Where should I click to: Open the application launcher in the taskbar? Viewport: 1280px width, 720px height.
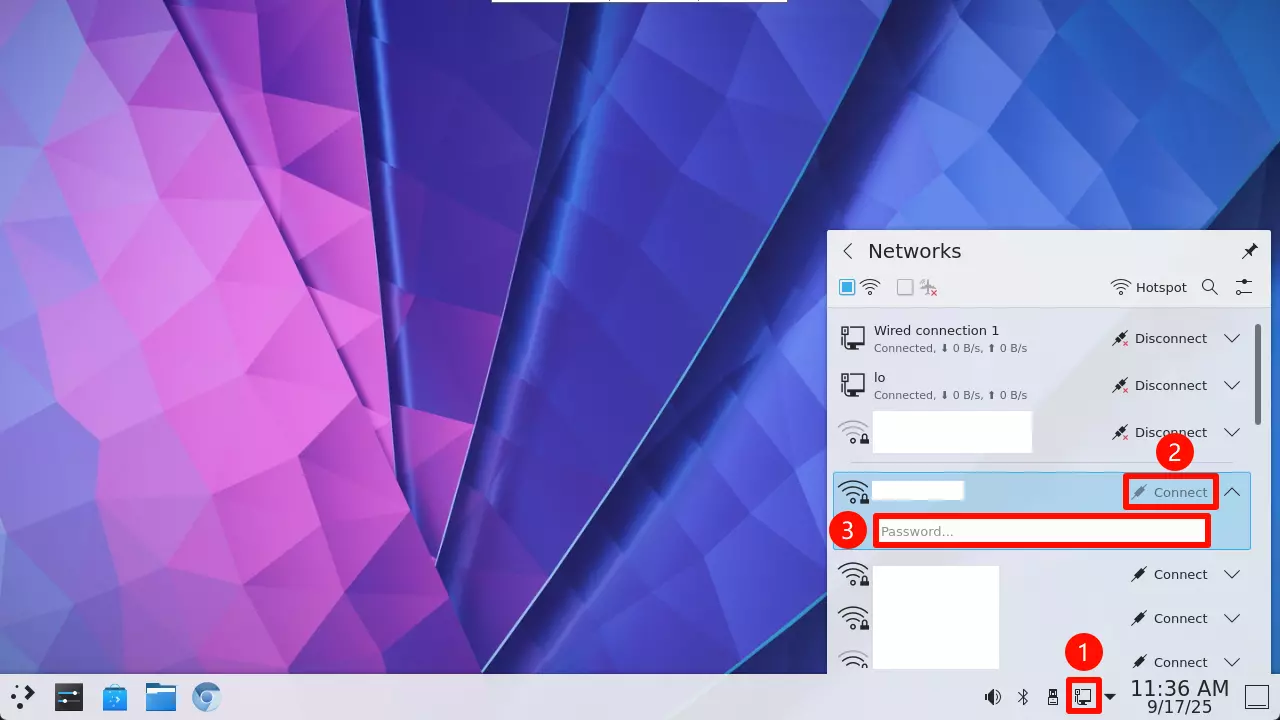click(21, 696)
